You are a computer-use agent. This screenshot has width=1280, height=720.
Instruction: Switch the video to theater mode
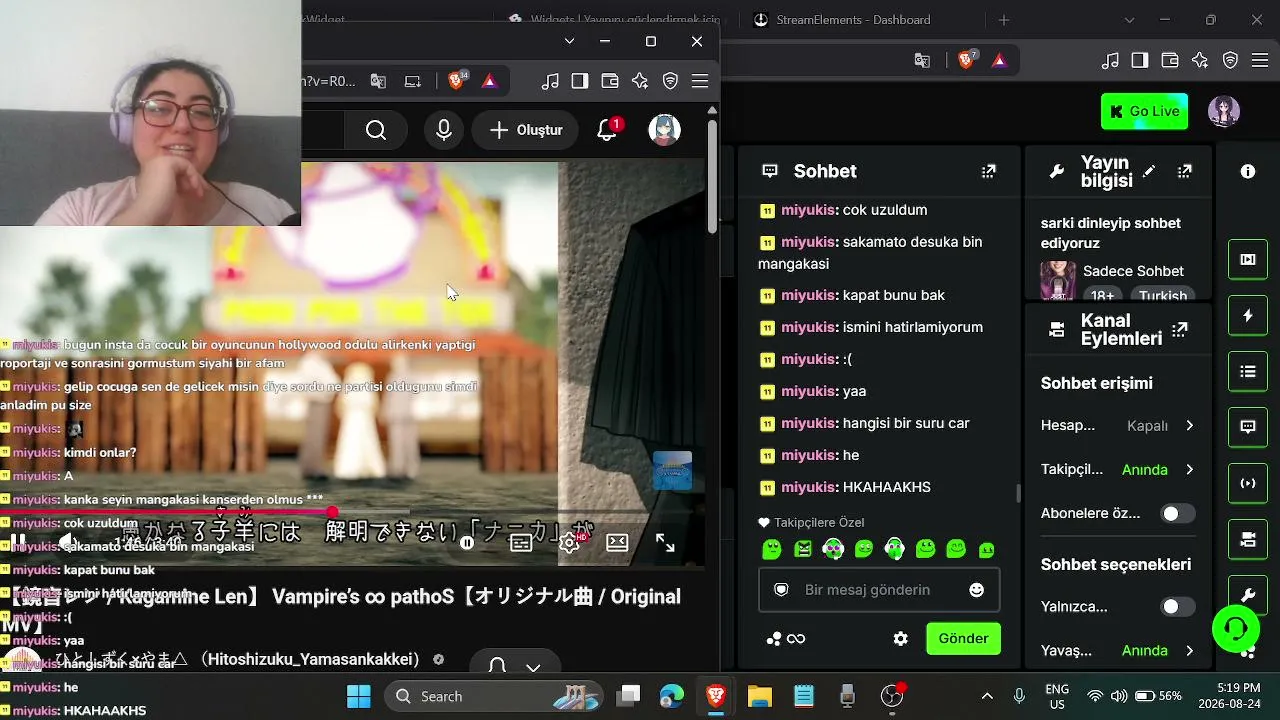pyautogui.click(x=617, y=542)
